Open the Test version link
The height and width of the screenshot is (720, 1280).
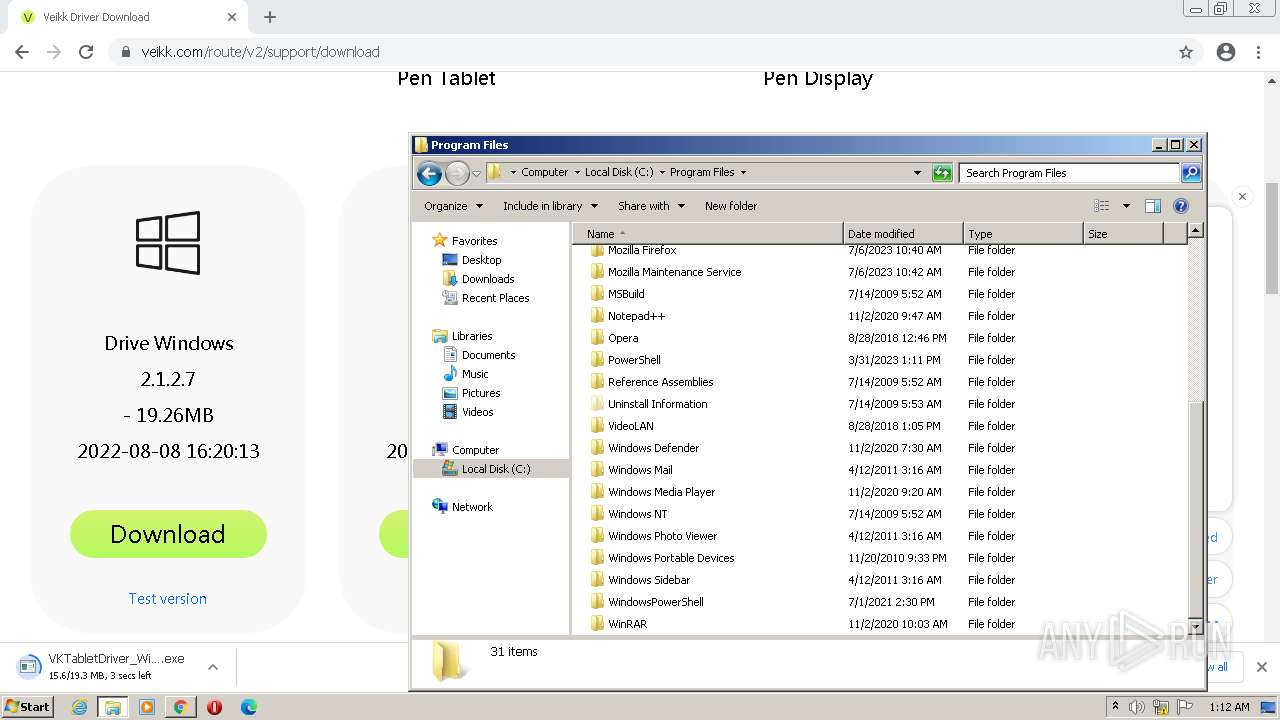pyautogui.click(x=168, y=598)
